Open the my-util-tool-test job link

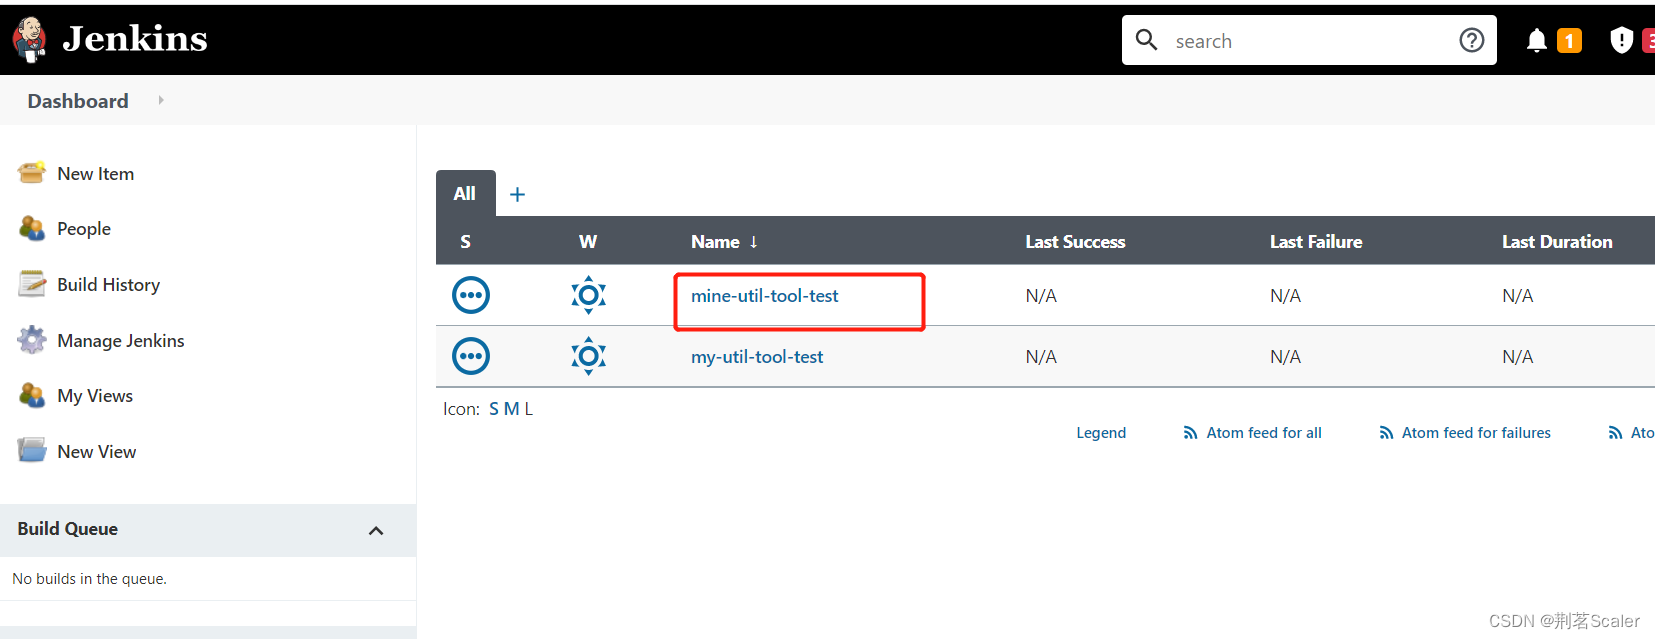click(x=757, y=357)
